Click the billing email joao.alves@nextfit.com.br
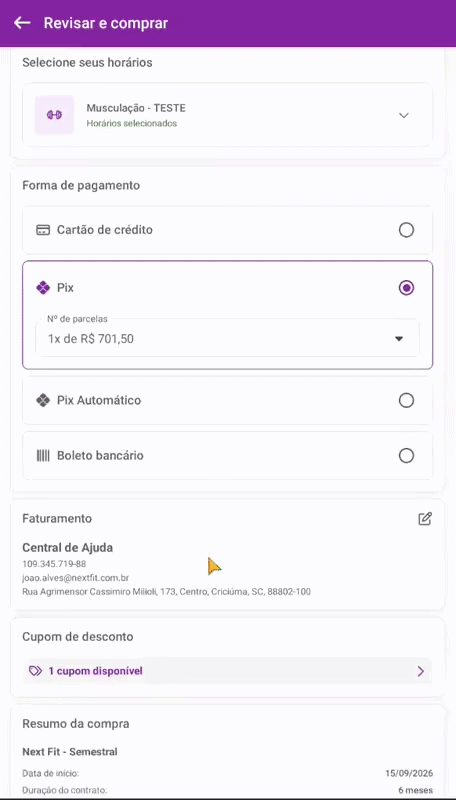 point(75,578)
